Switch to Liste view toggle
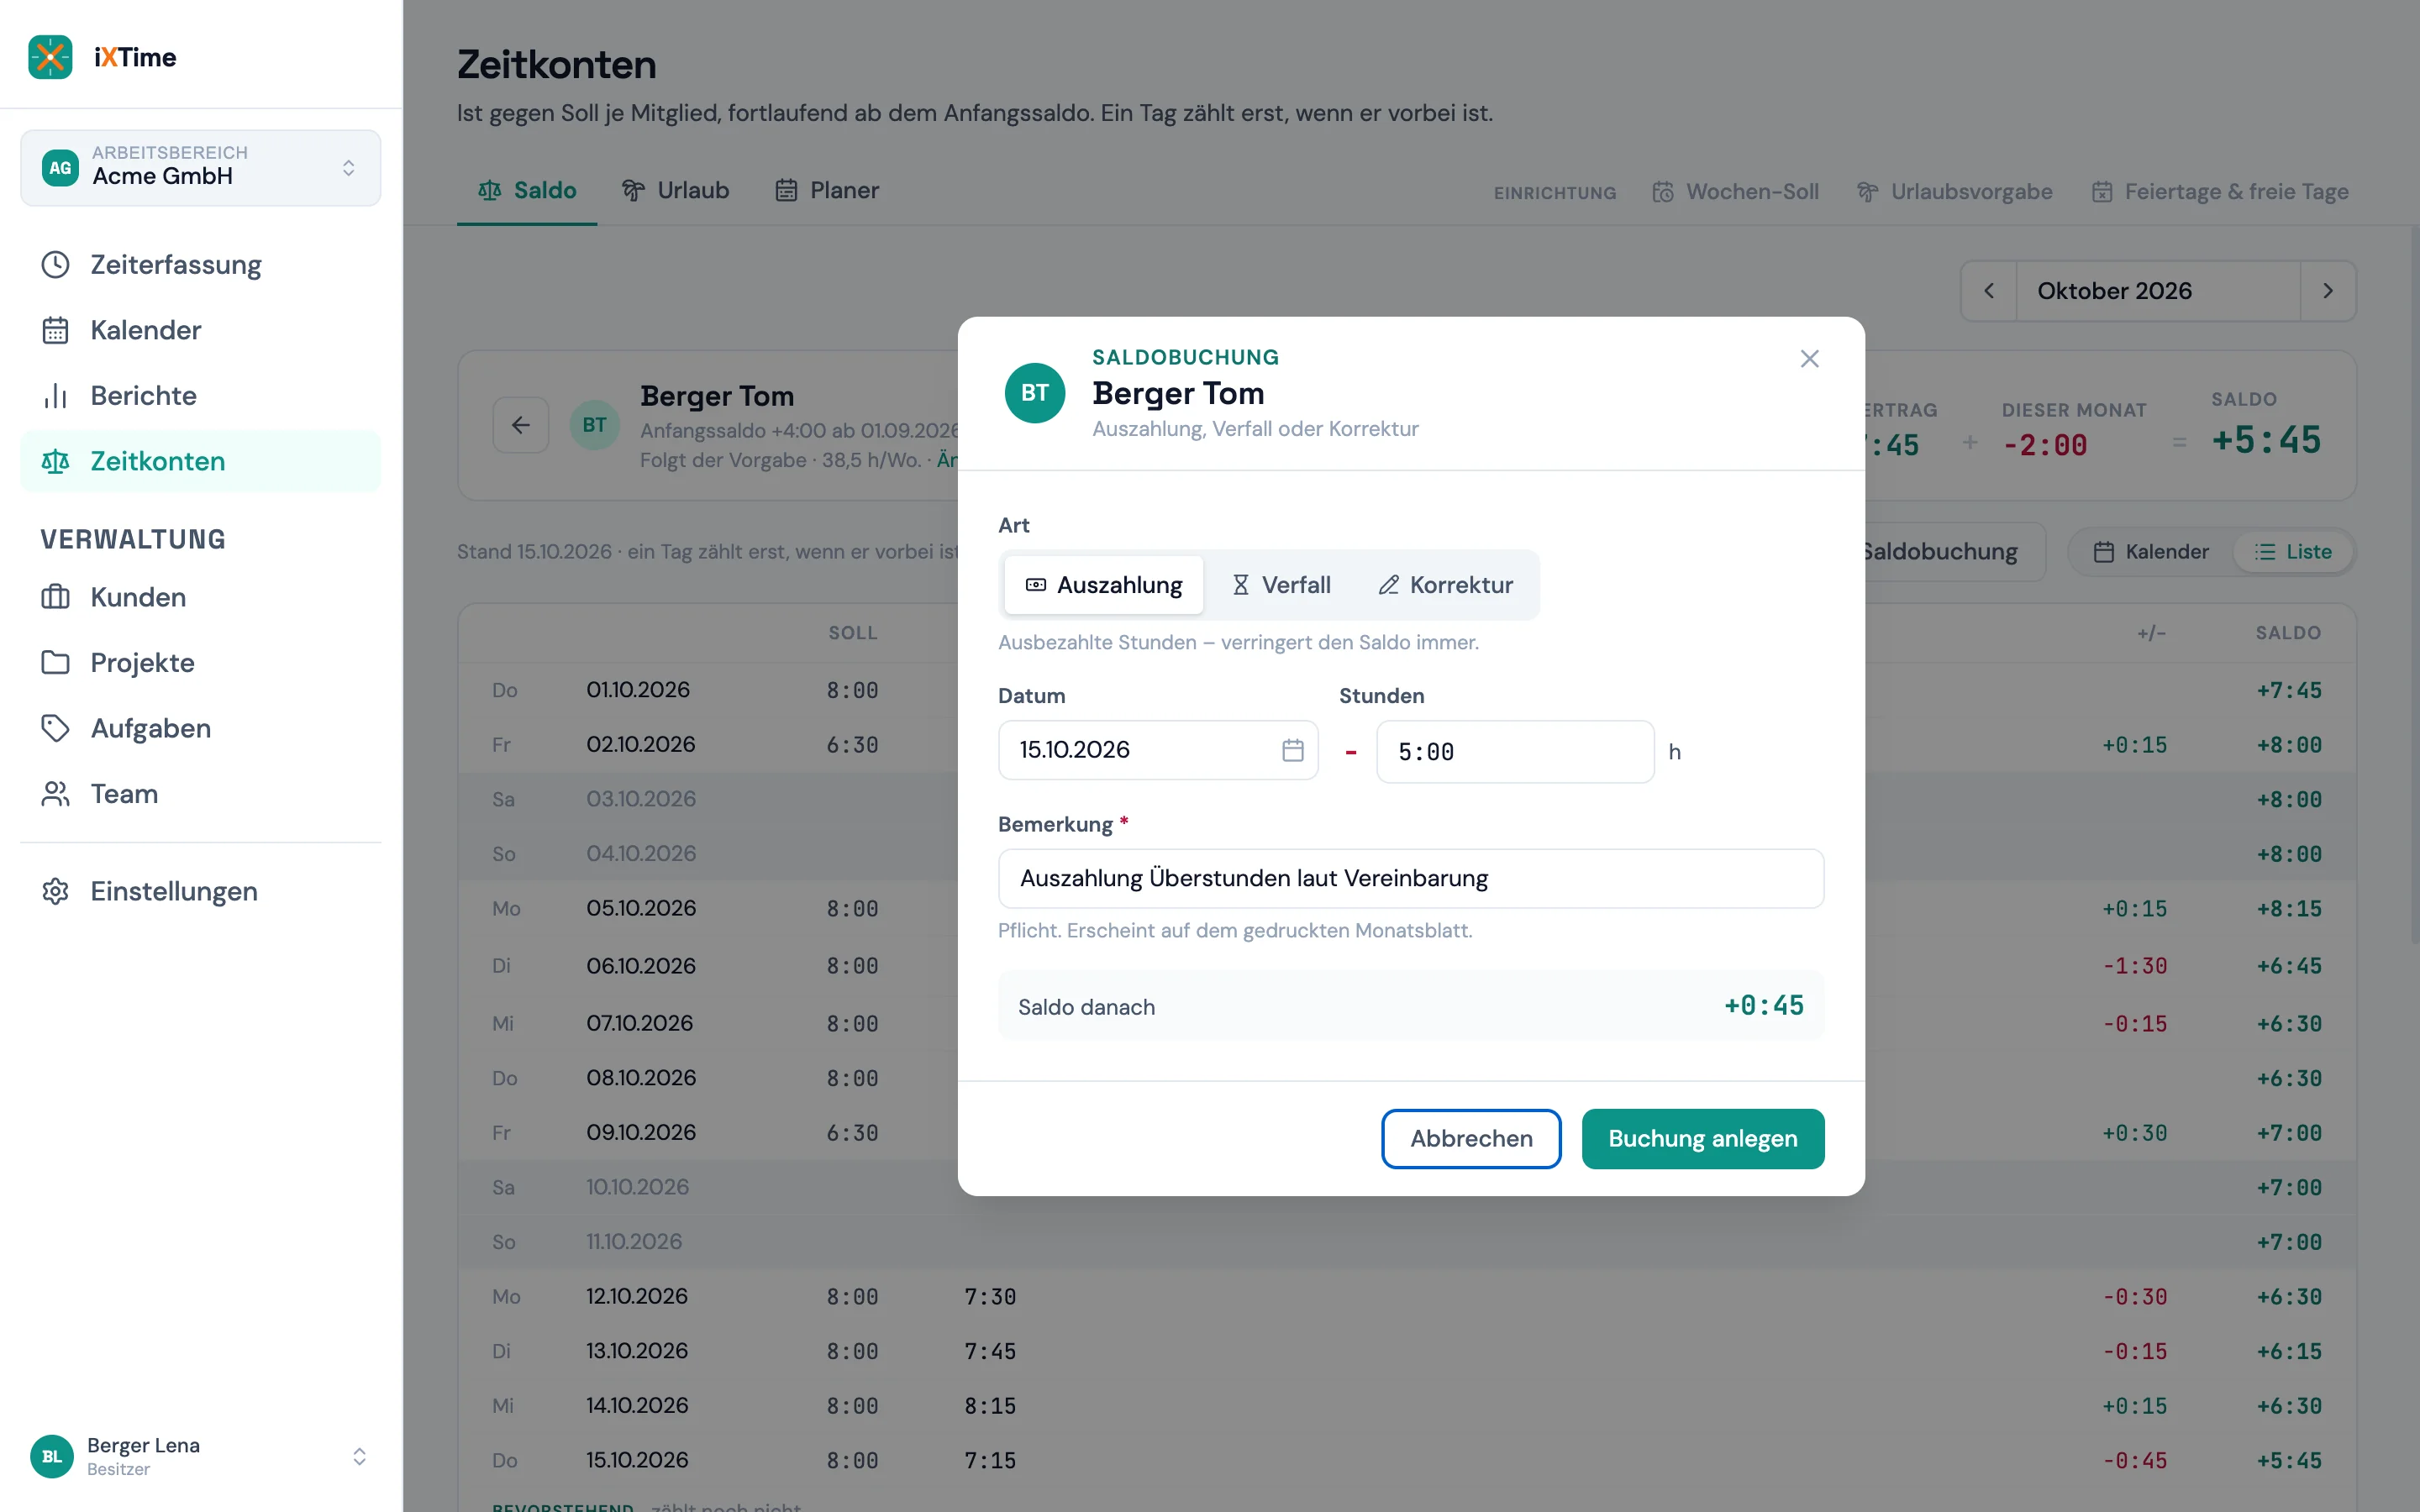Image resolution: width=2420 pixels, height=1512 pixels. (2293, 552)
